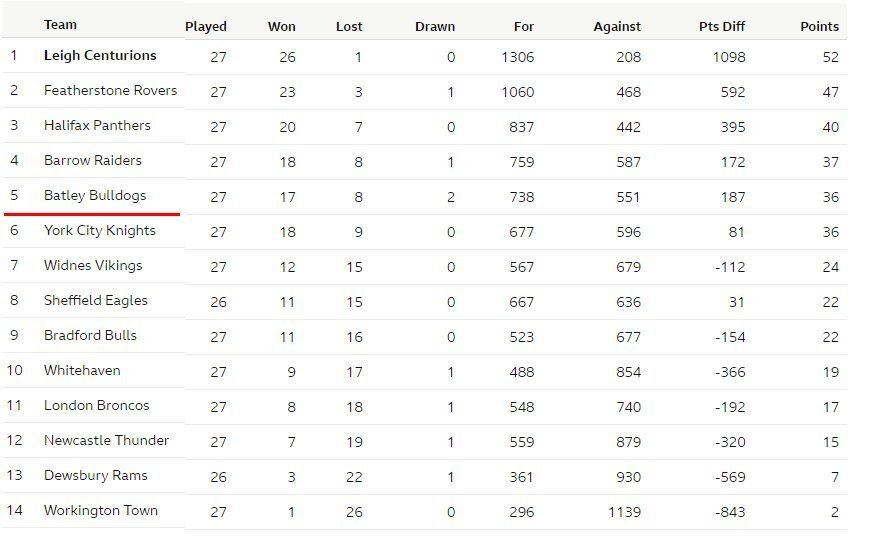Select Newcastle Thunder team name

click(x=106, y=440)
